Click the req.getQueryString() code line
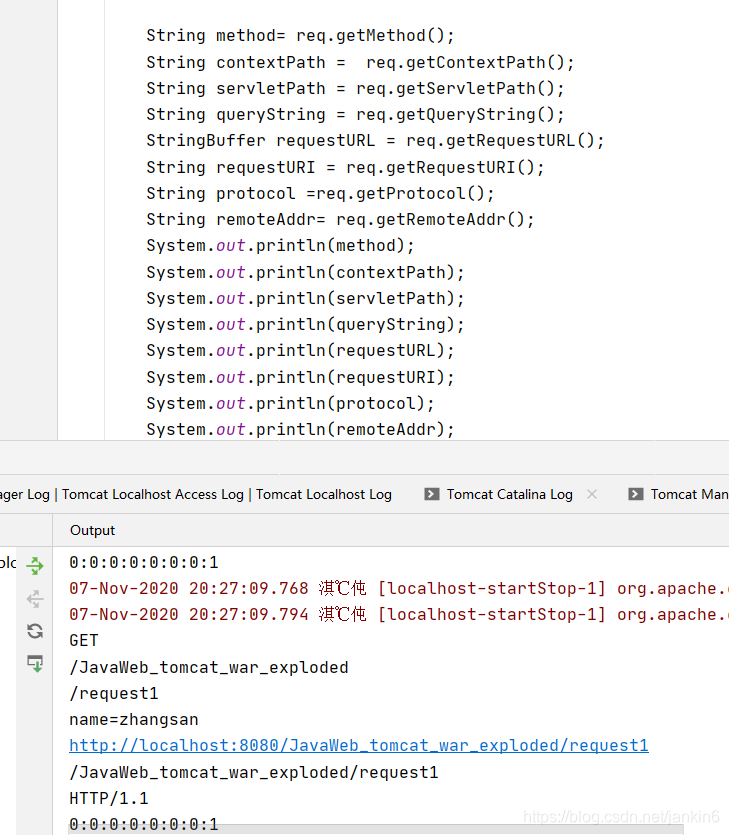Screen dimensions: 729x835 coord(355,114)
